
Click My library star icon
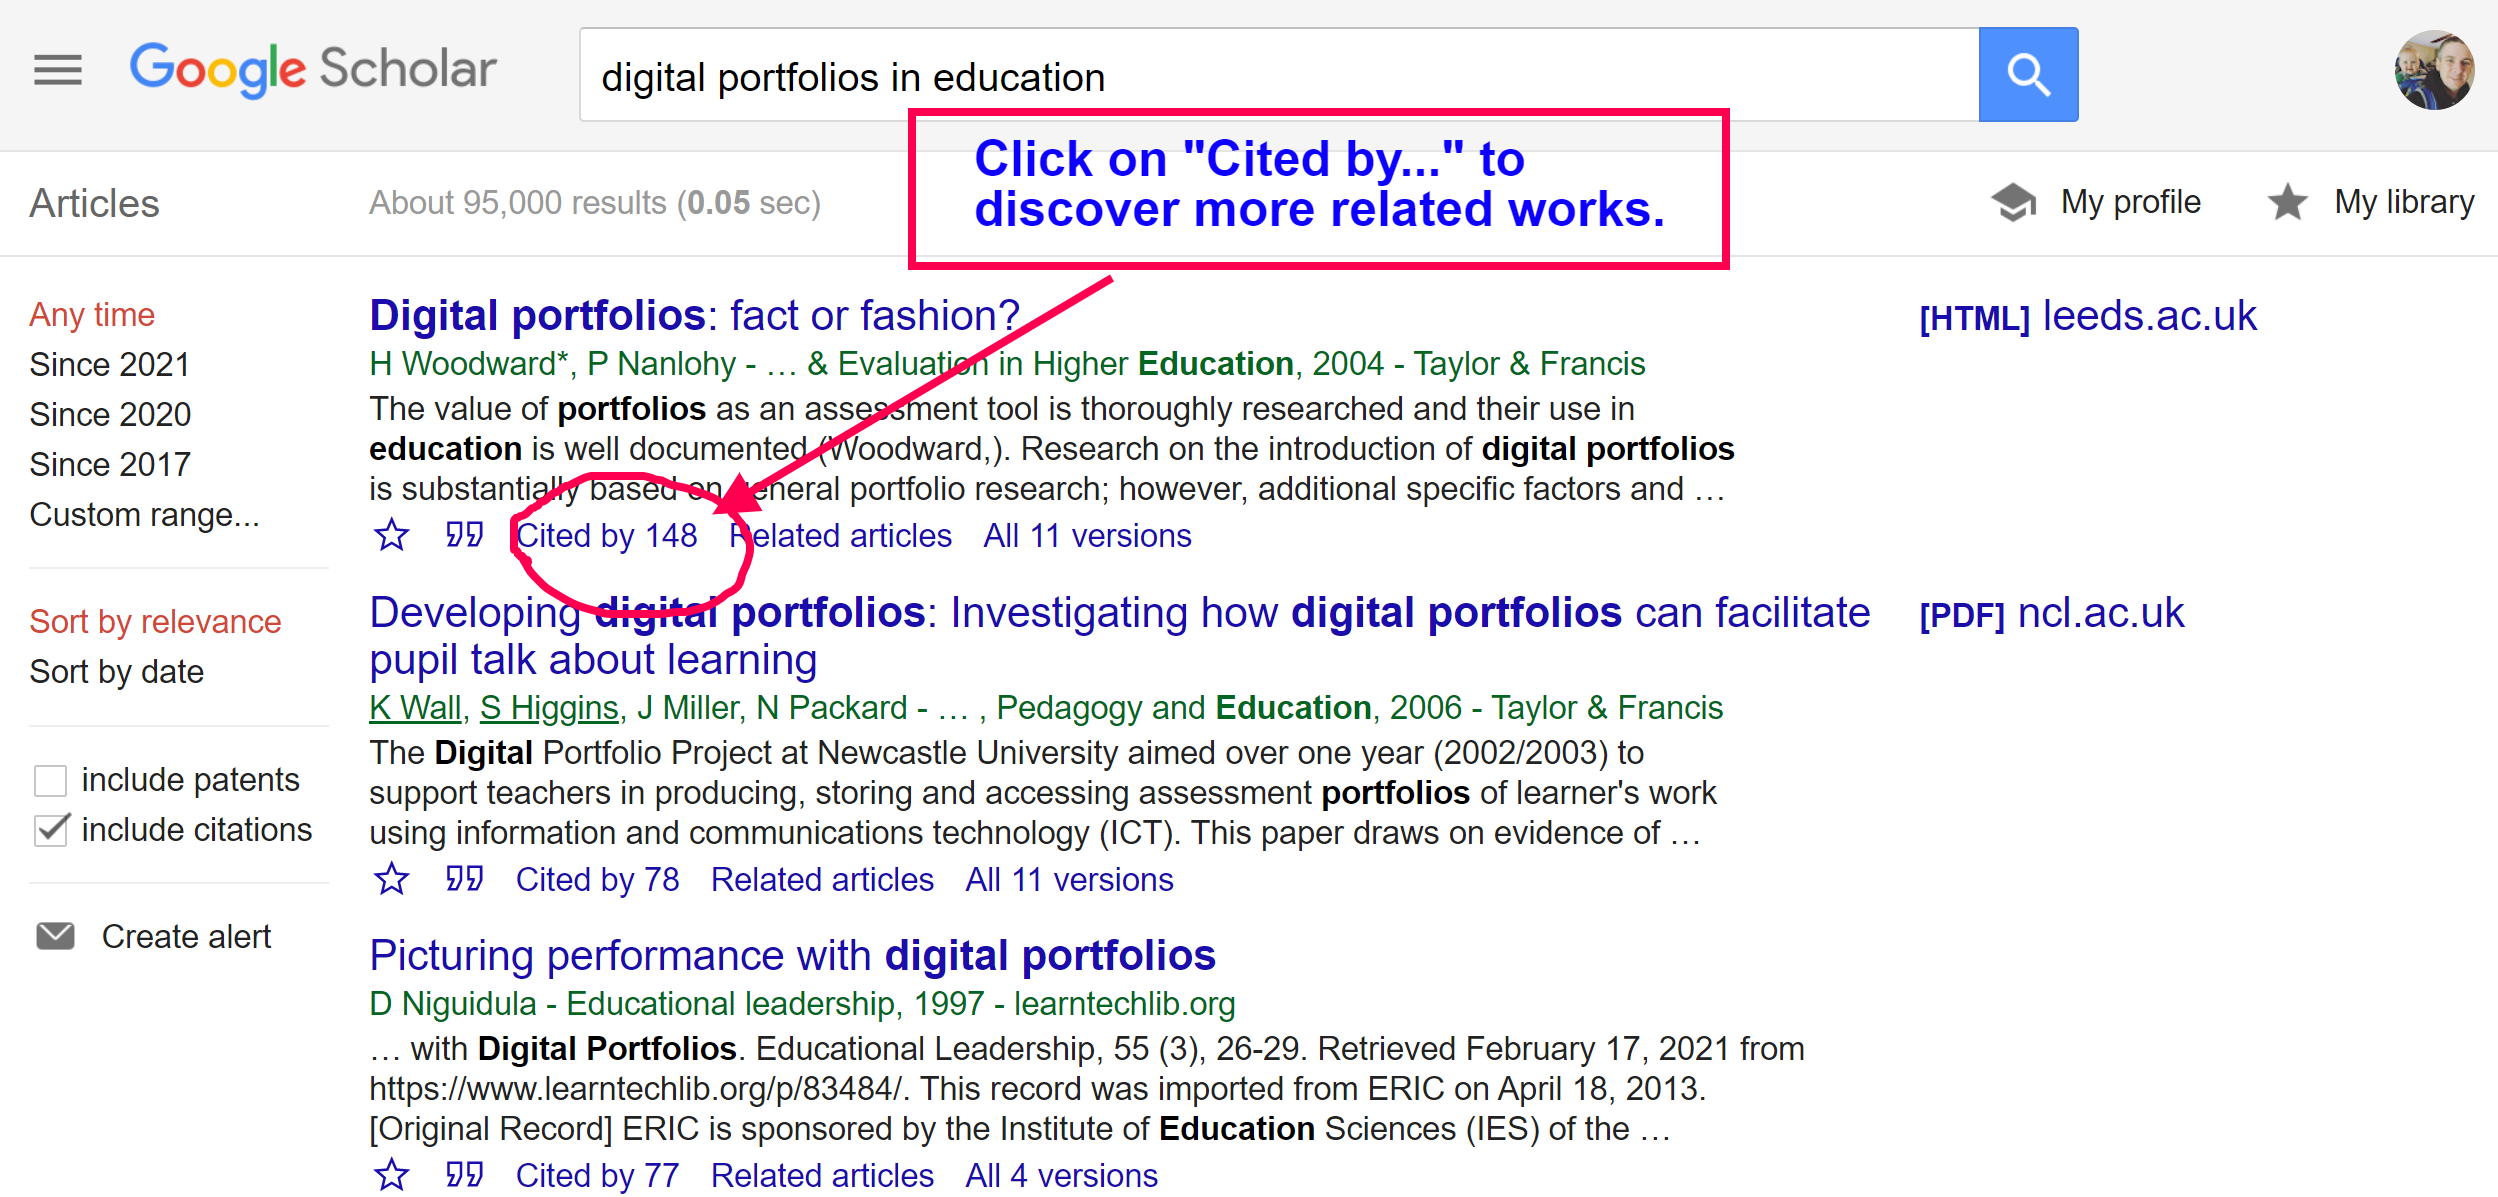pyautogui.click(x=2286, y=202)
